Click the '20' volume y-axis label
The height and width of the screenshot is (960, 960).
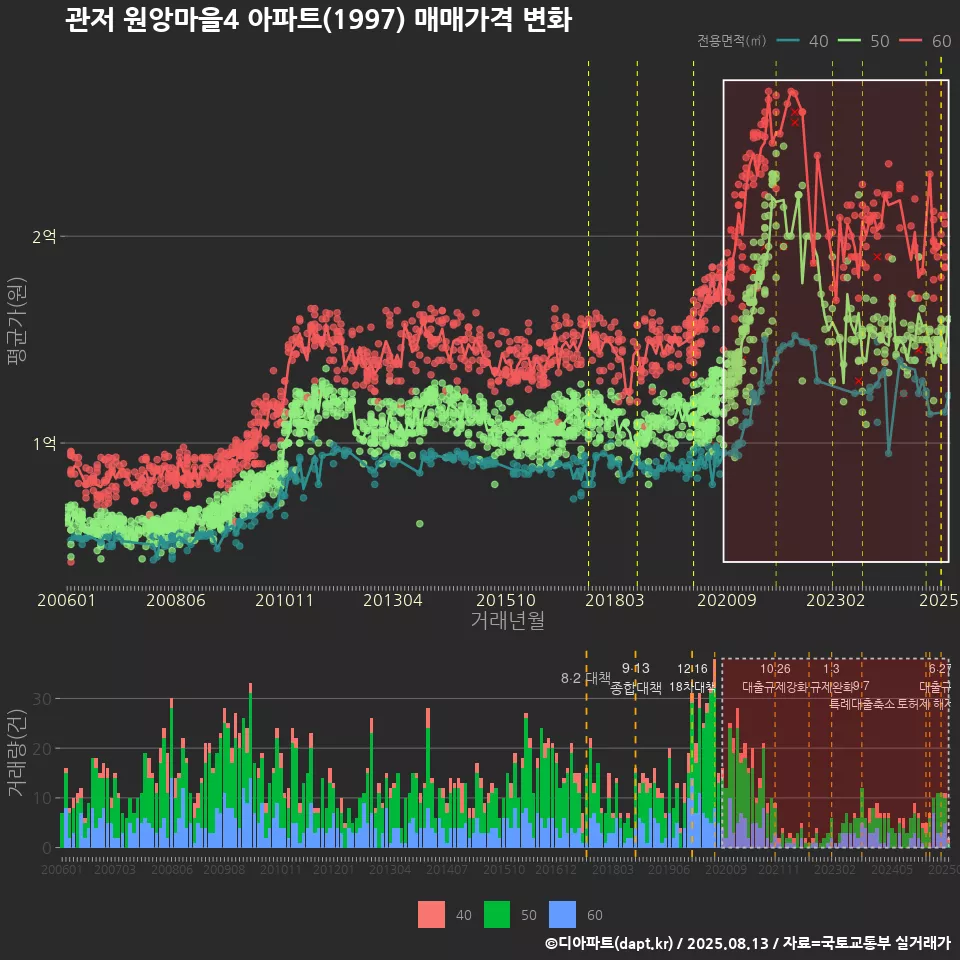click(42, 748)
